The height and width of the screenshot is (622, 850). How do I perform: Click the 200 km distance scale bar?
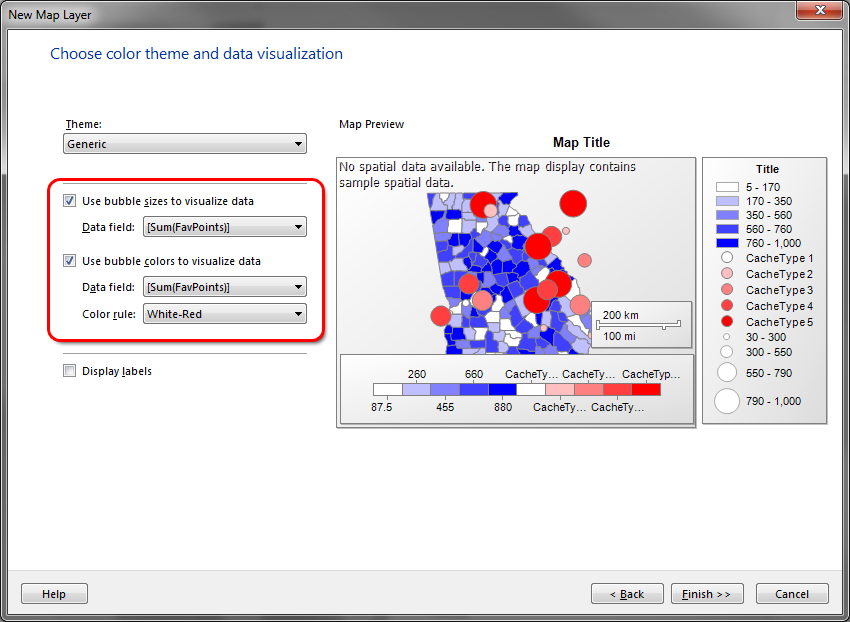click(x=641, y=324)
